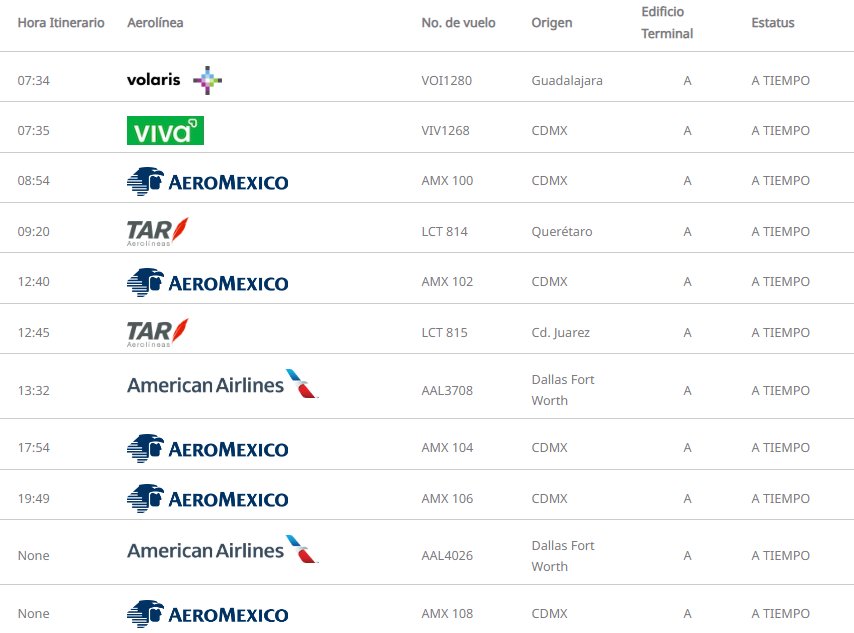Click the TAR logo for flight LCT 814

pos(158,231)
